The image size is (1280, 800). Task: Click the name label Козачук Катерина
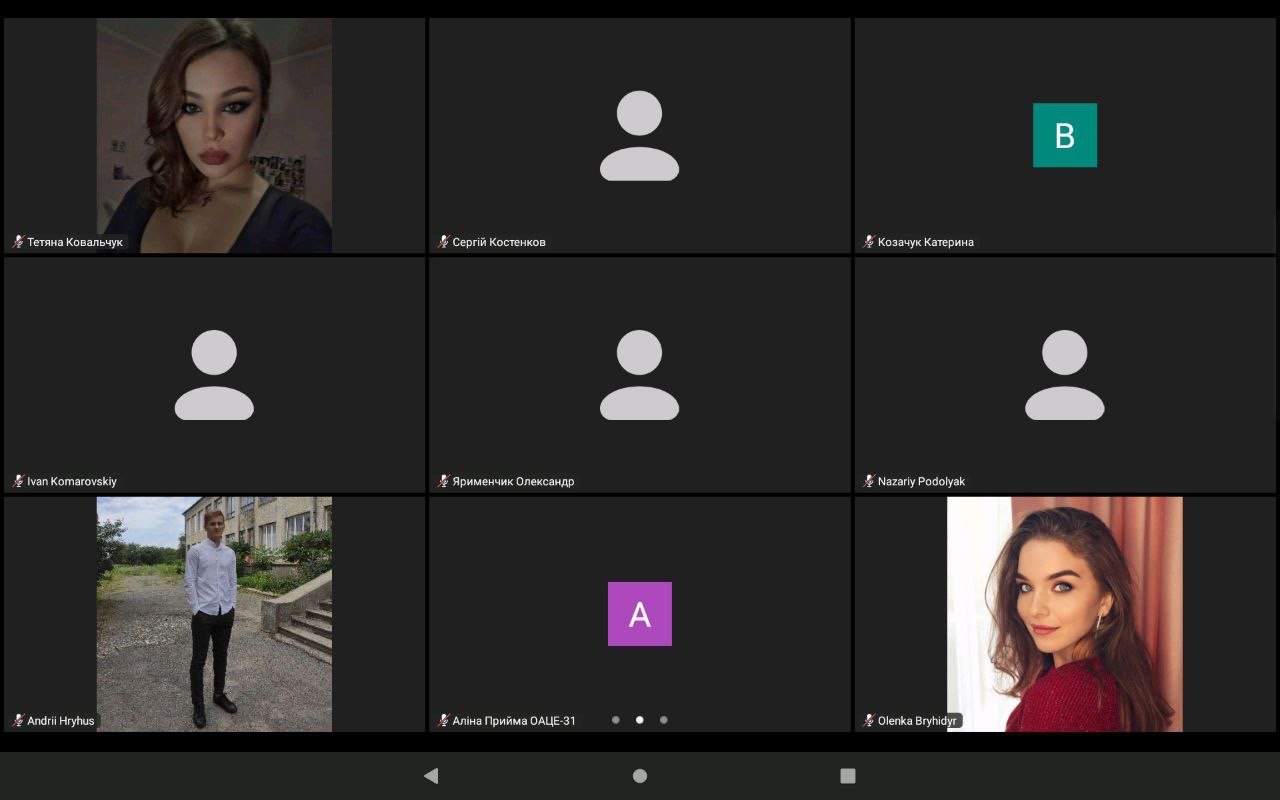[926, 242]
